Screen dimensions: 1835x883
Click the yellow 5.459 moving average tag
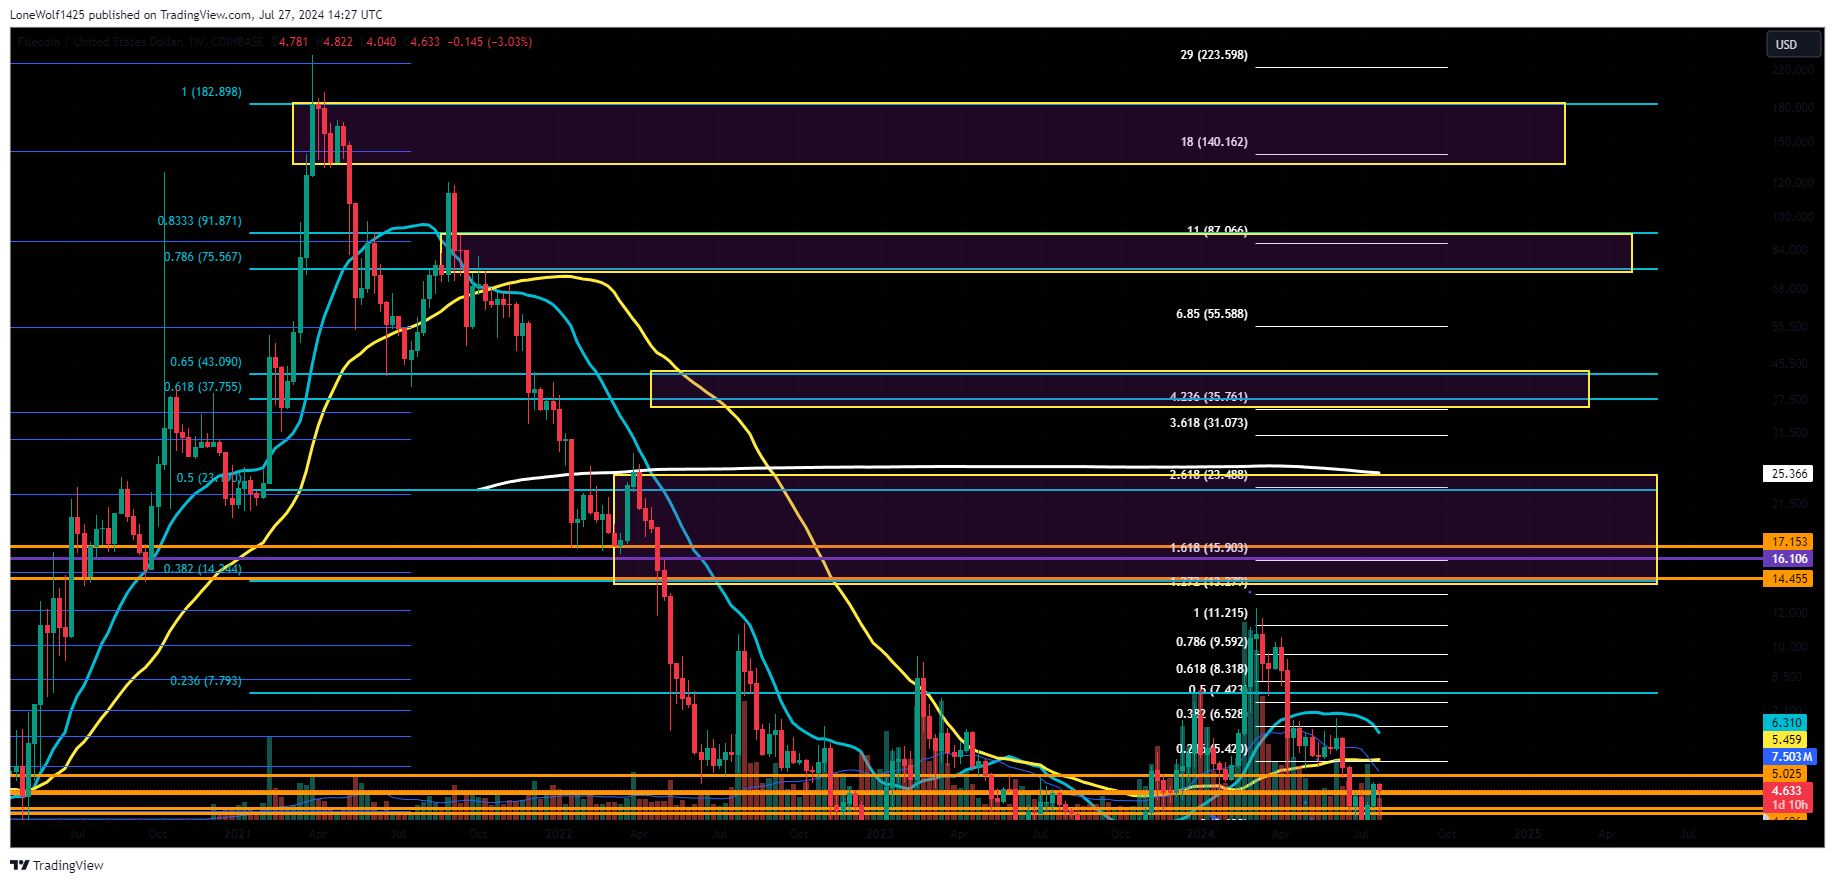coord(1787,740)
